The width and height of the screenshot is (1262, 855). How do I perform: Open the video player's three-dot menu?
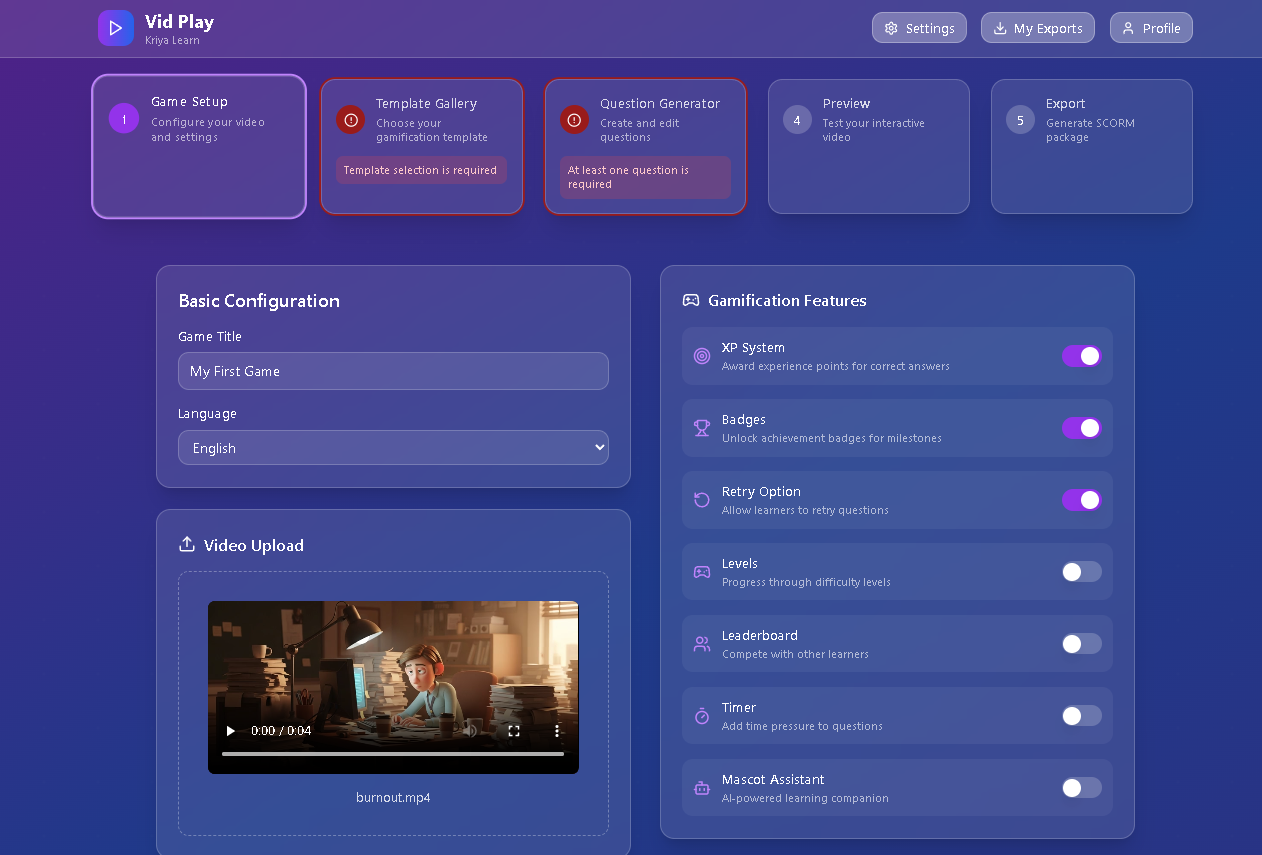pos(557,731)
